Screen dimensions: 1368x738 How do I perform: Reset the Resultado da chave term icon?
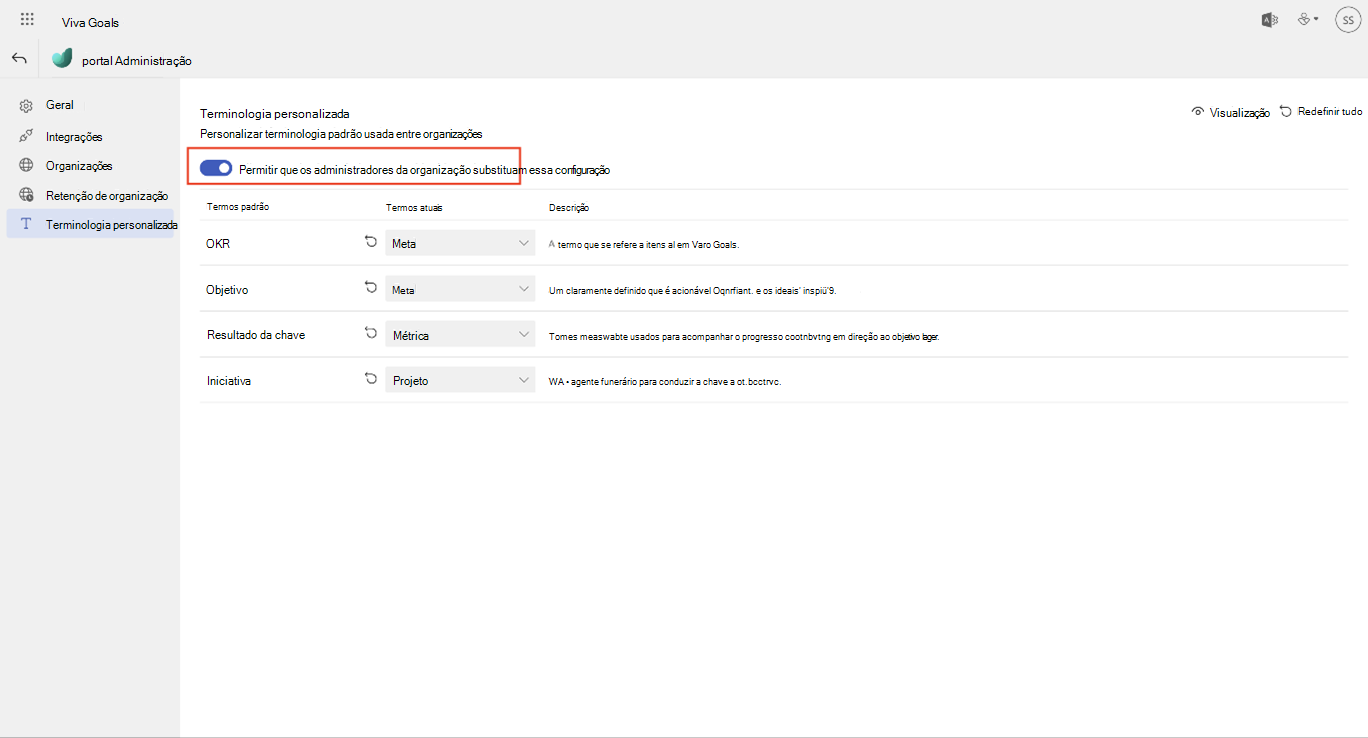pyautogui.click(x=371, y=333)
